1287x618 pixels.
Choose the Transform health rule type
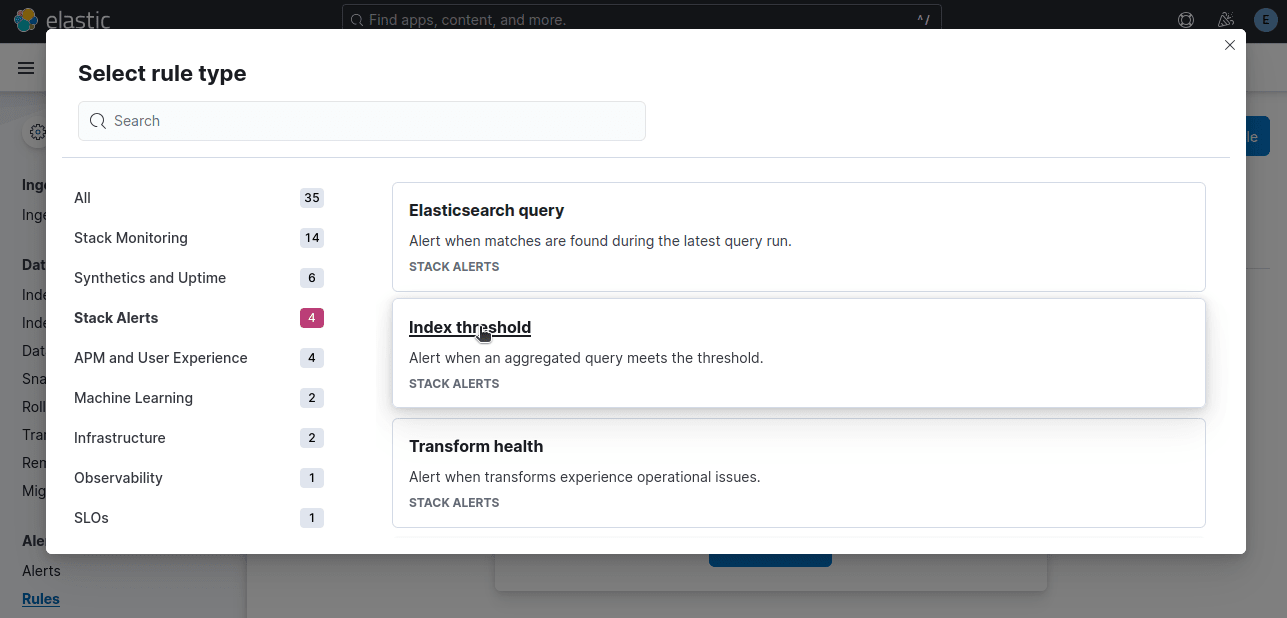coord(799,473)
